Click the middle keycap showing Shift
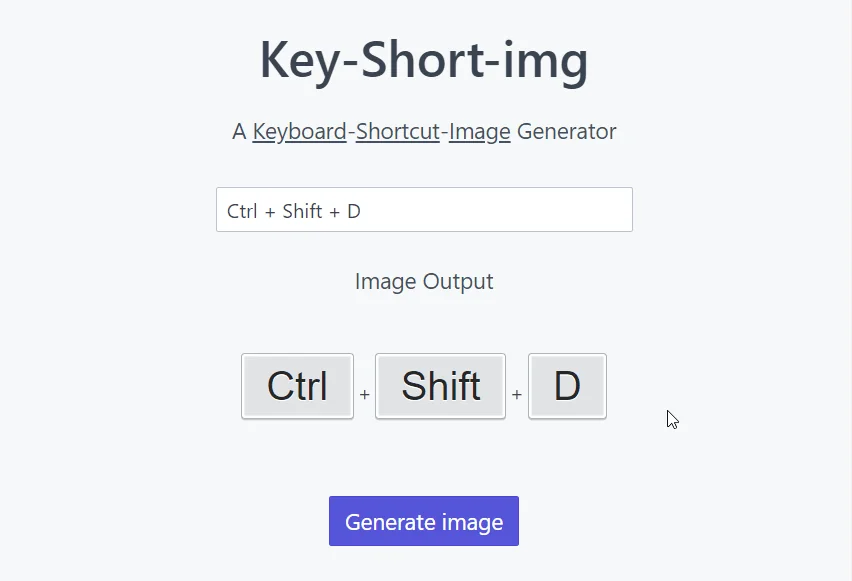 [x=440, y=386]
